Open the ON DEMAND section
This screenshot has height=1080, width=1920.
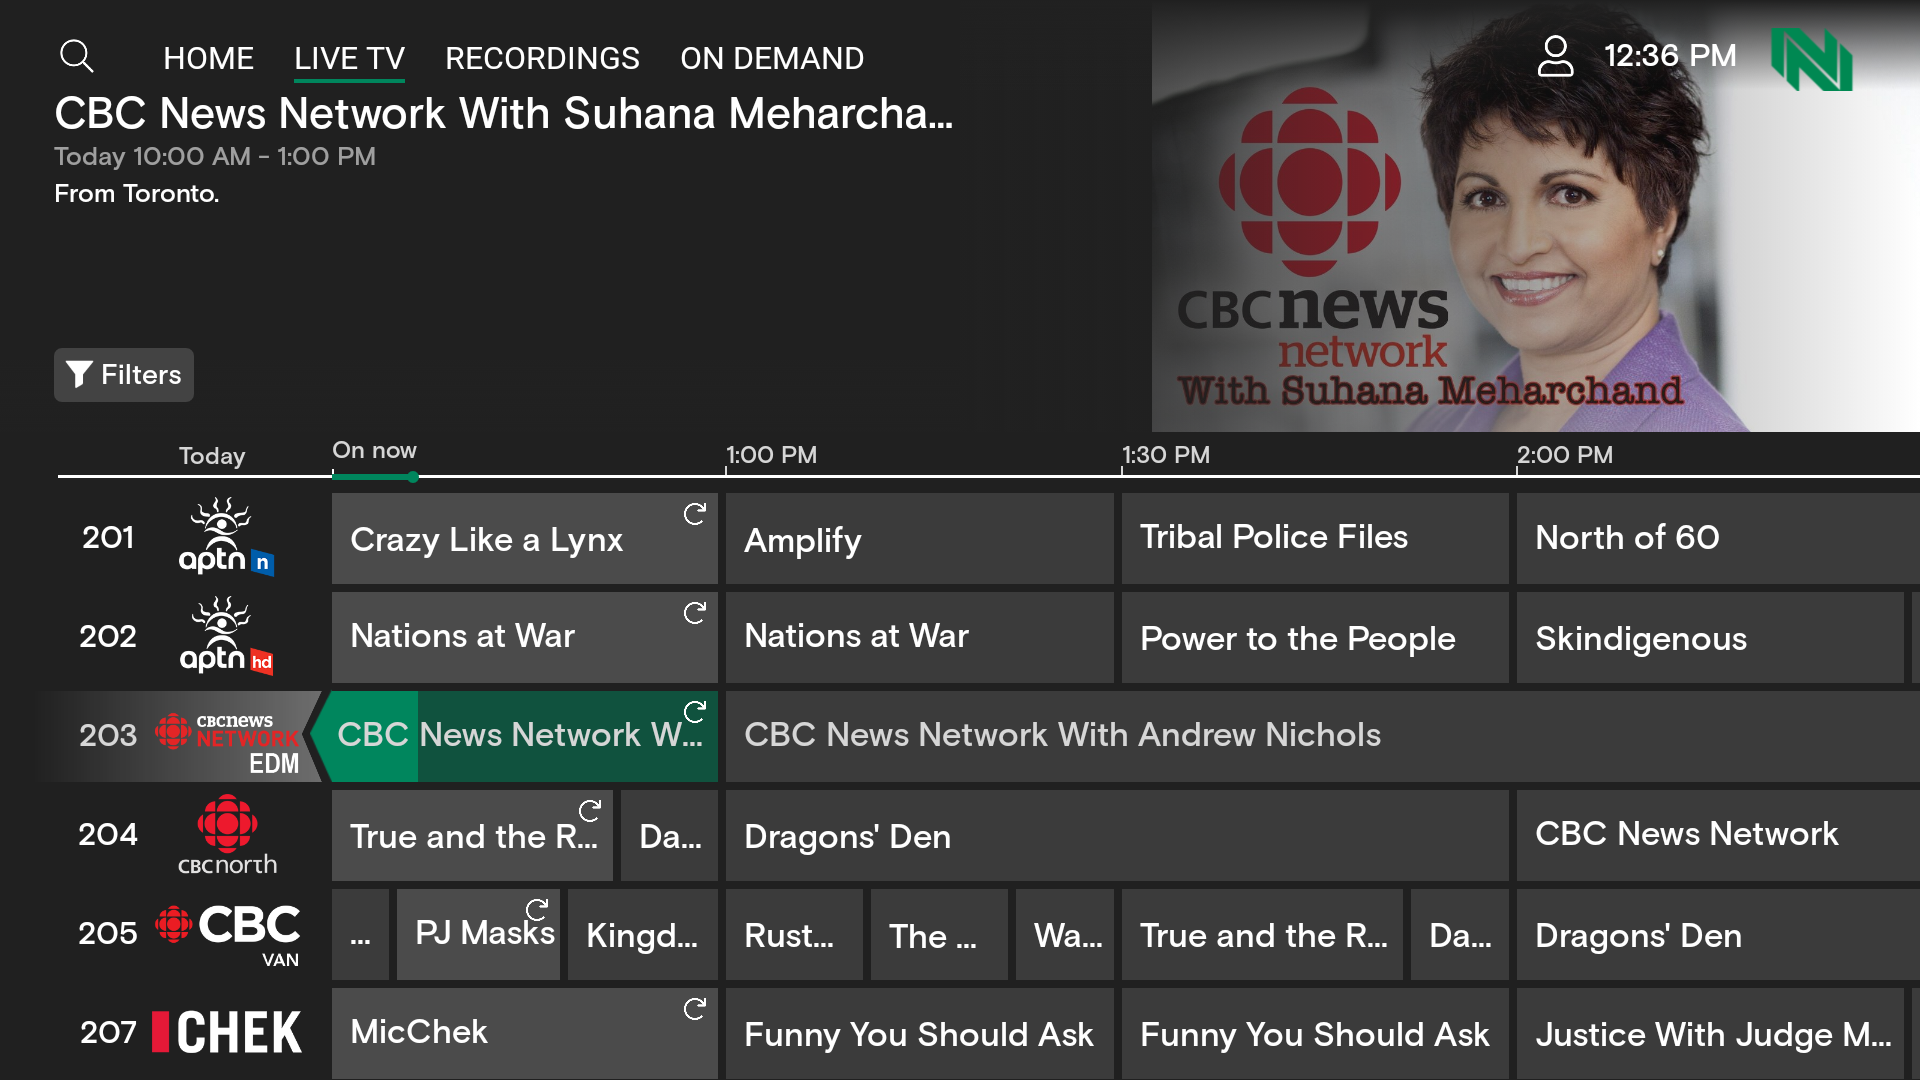(772, 58)
